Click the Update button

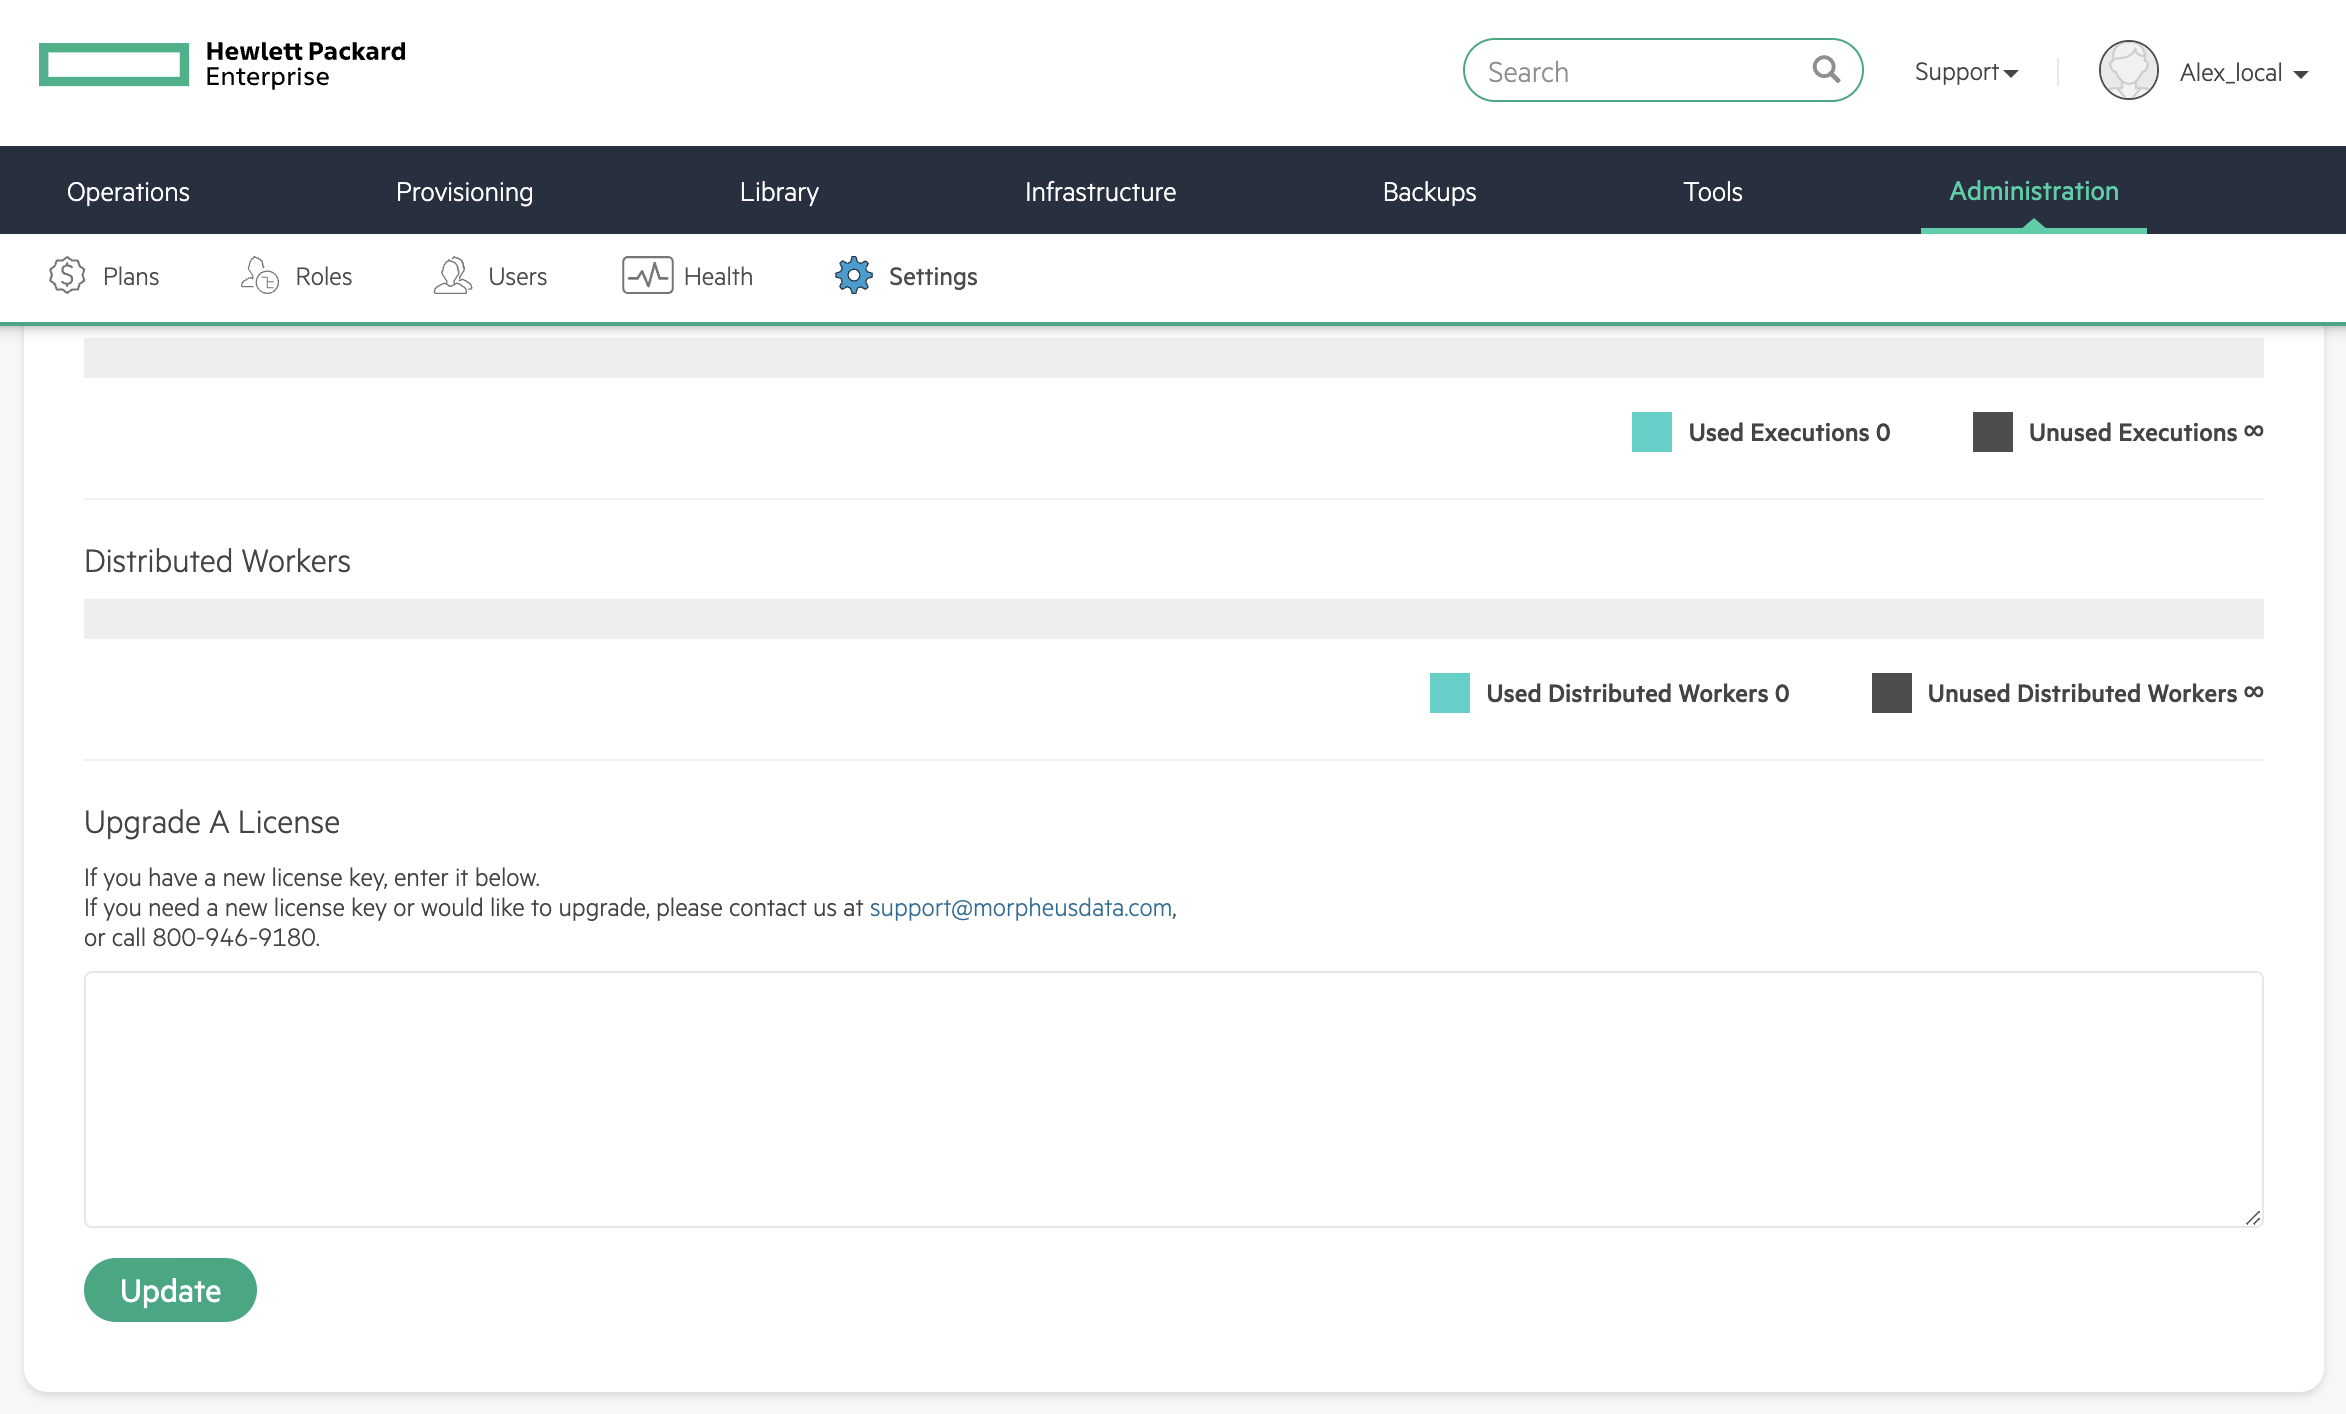(x=170, y=1290)
